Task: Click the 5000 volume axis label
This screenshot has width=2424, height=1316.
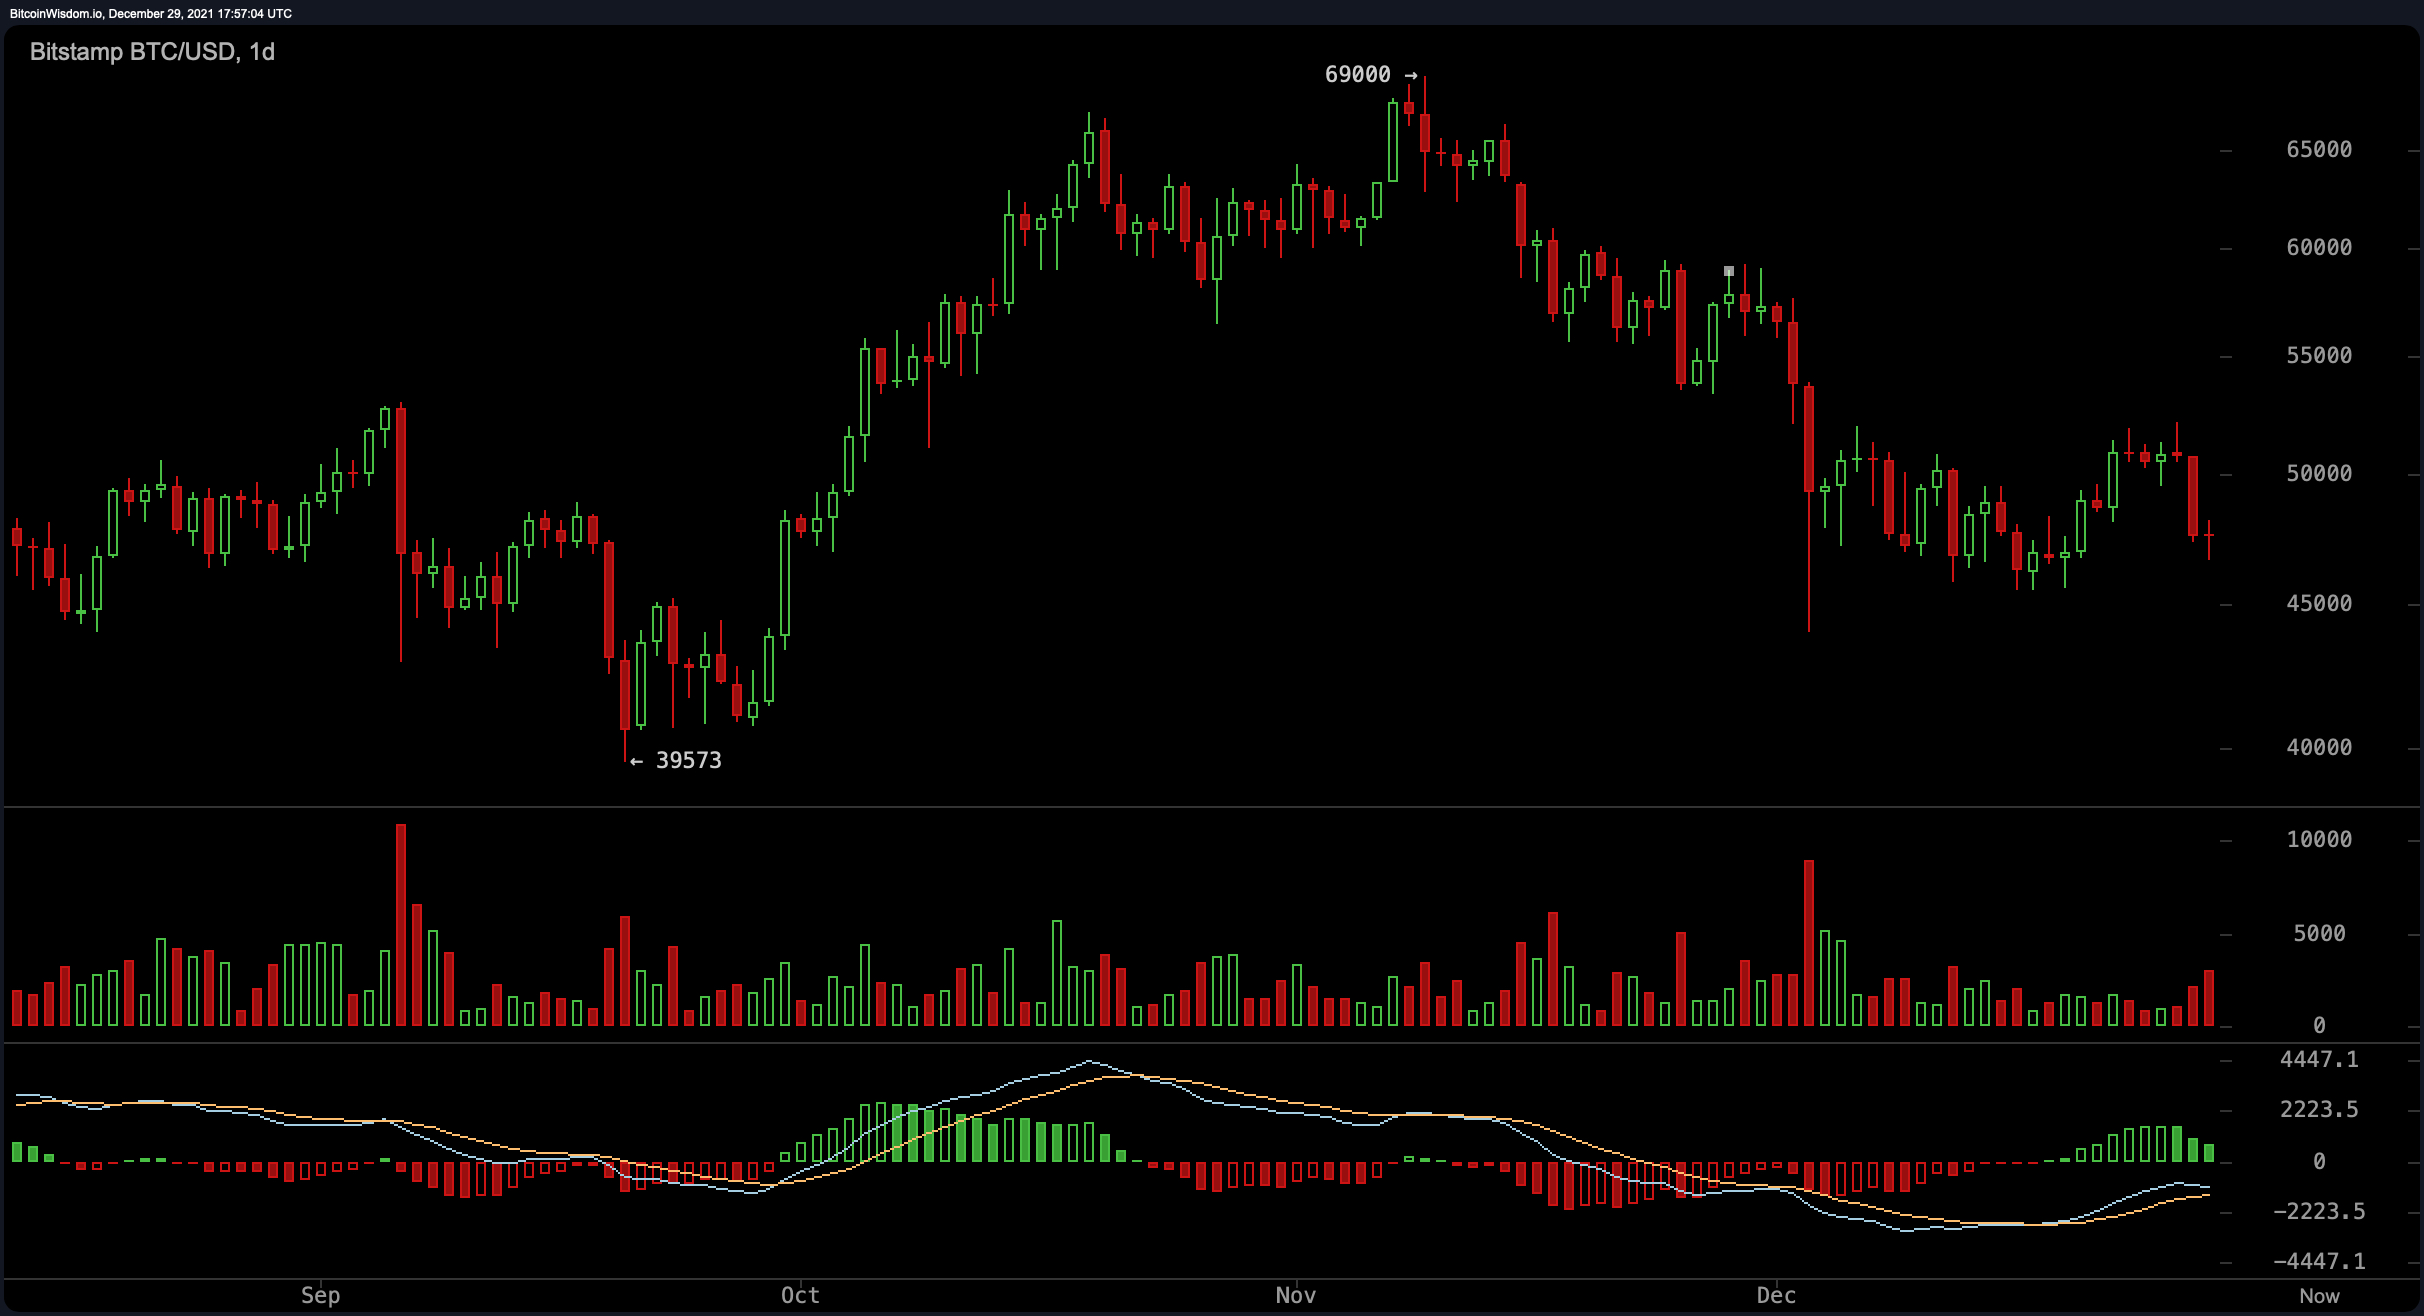Action: point(2319,934)
